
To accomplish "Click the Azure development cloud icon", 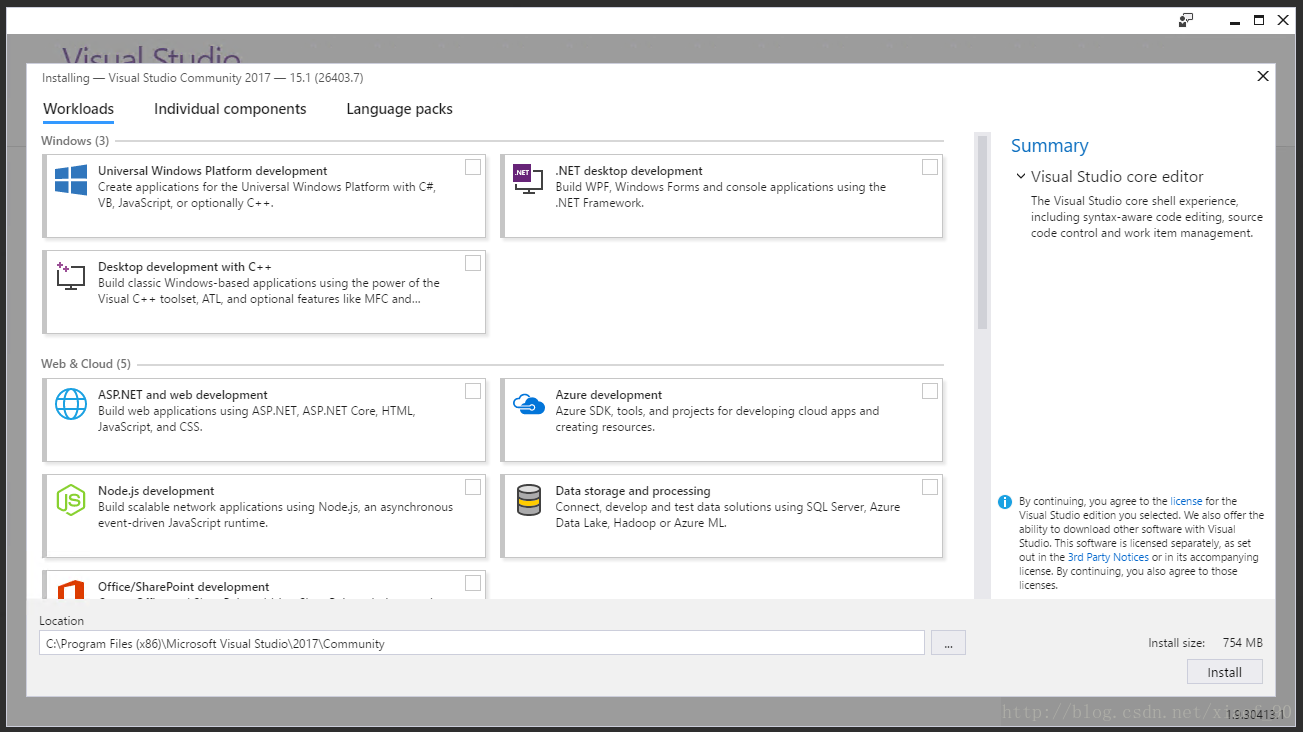I will [527, 403].
